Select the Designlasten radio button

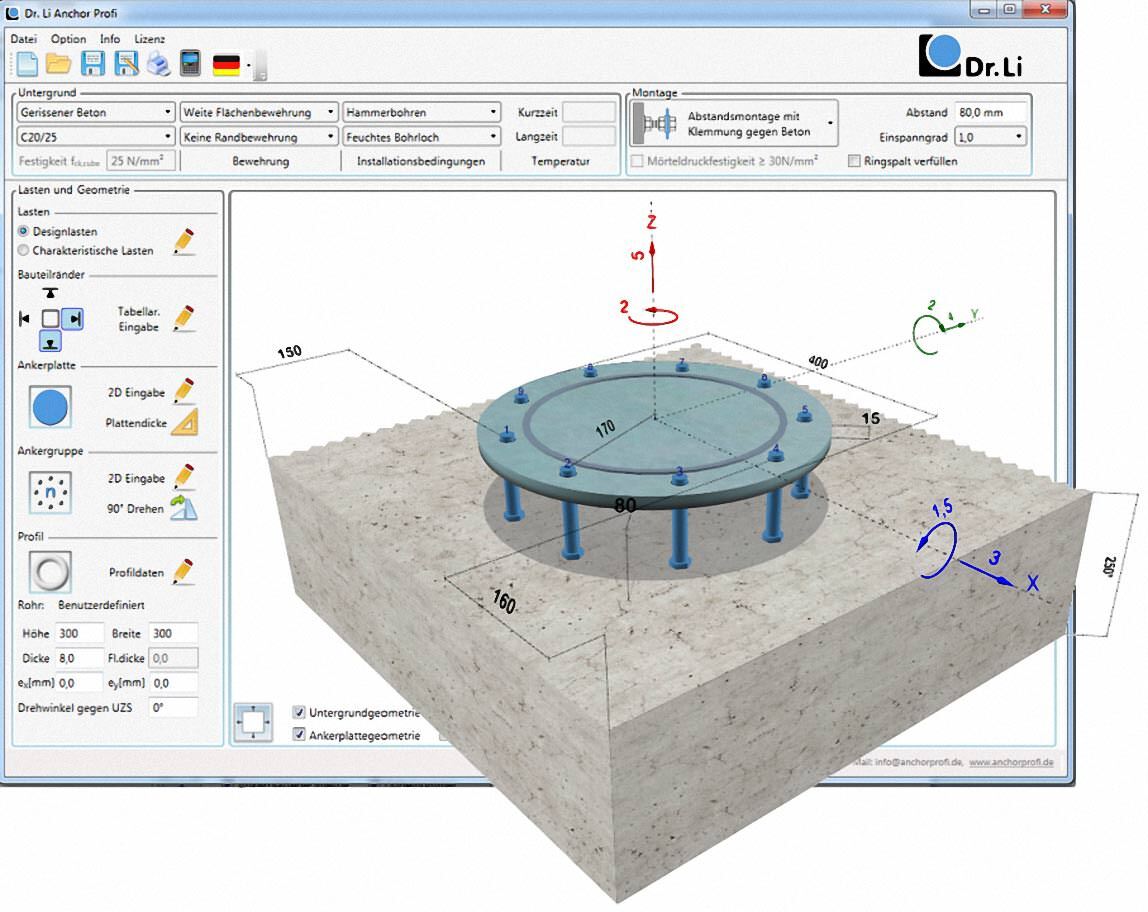[x=23, y=231]
